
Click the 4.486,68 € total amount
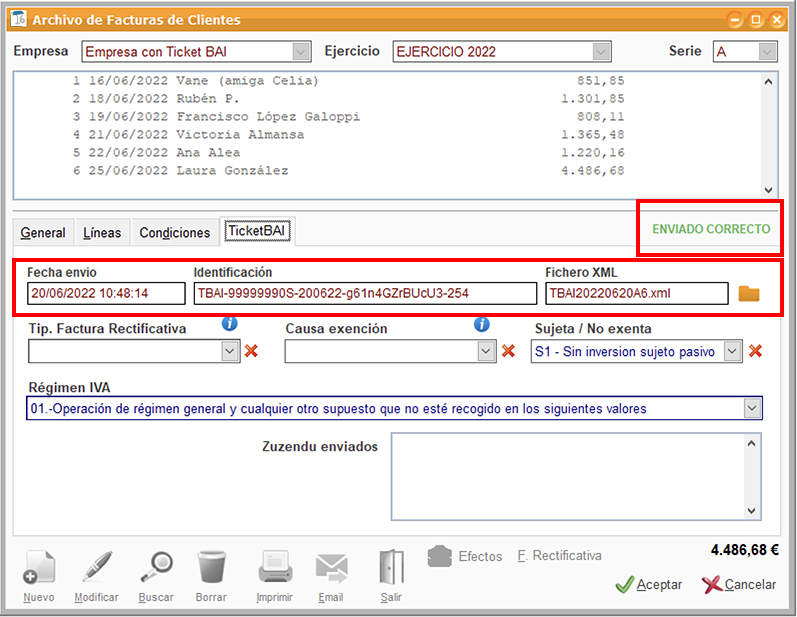(745, 550)
